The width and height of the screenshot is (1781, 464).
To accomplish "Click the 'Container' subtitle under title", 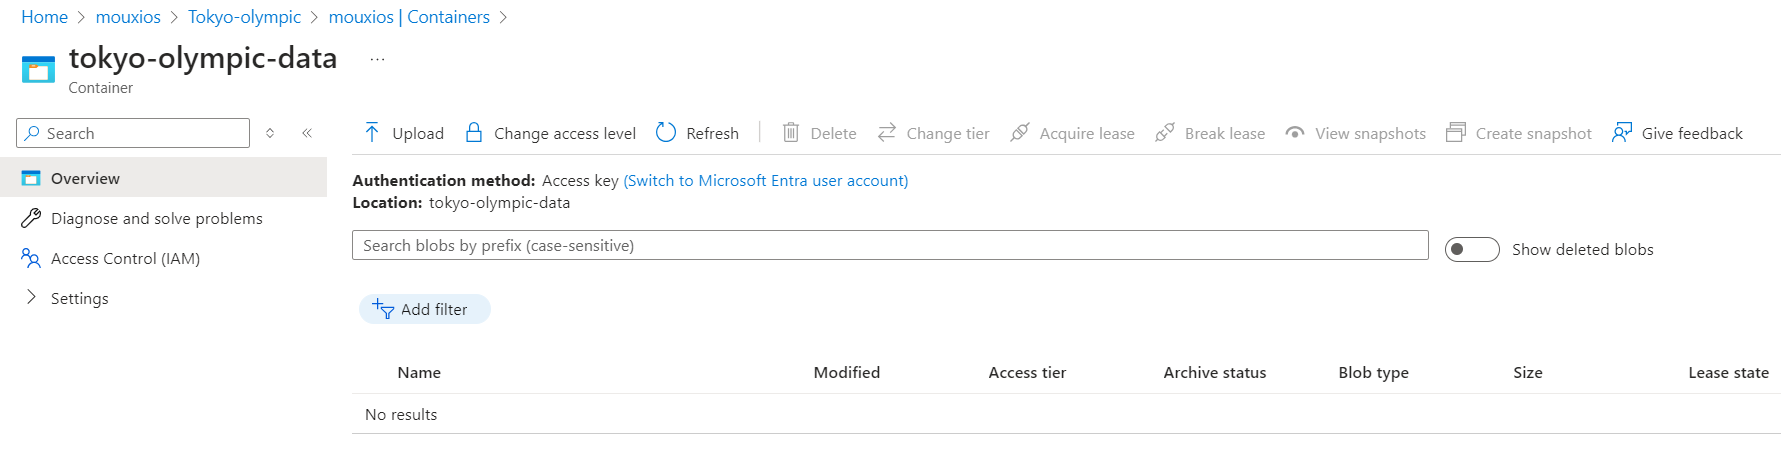I will tap(101, 88).
